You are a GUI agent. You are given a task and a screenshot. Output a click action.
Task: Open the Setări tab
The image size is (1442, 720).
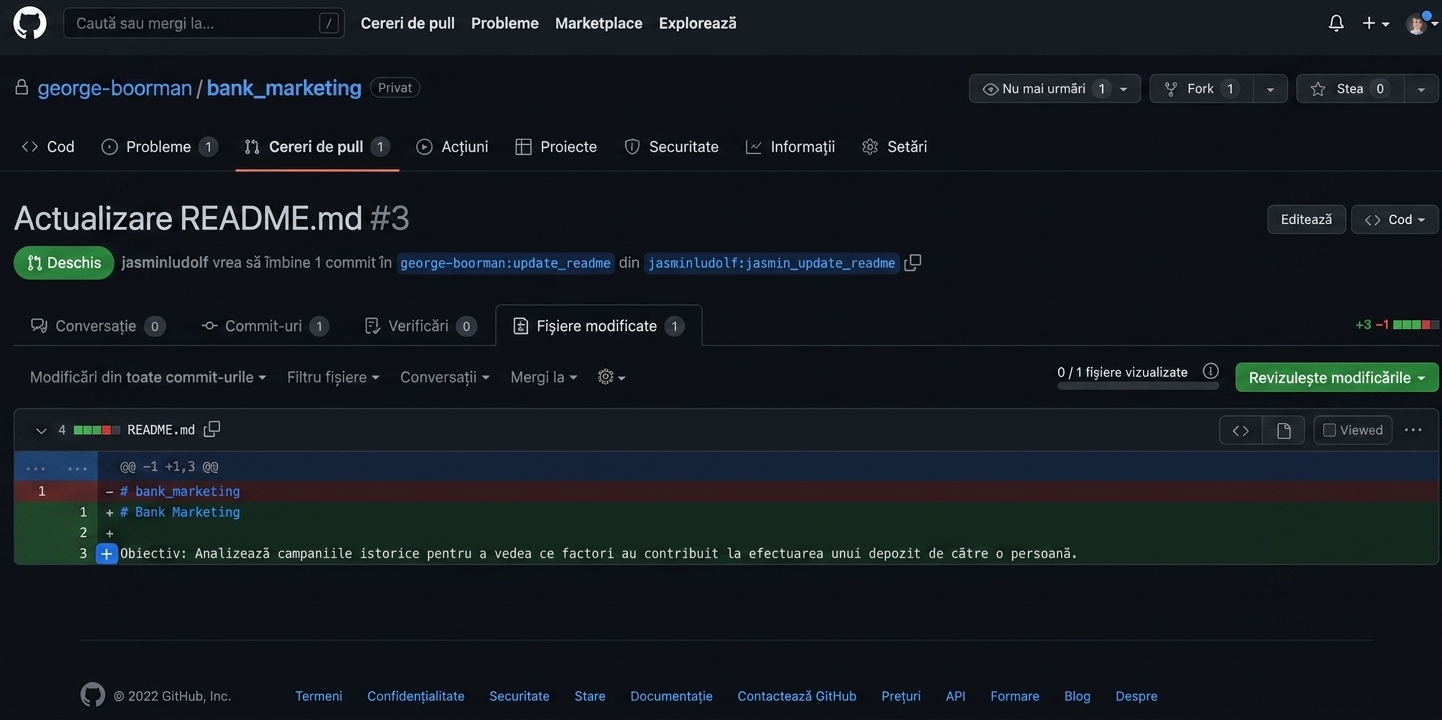pyautogui.click(x=895, y=147)
